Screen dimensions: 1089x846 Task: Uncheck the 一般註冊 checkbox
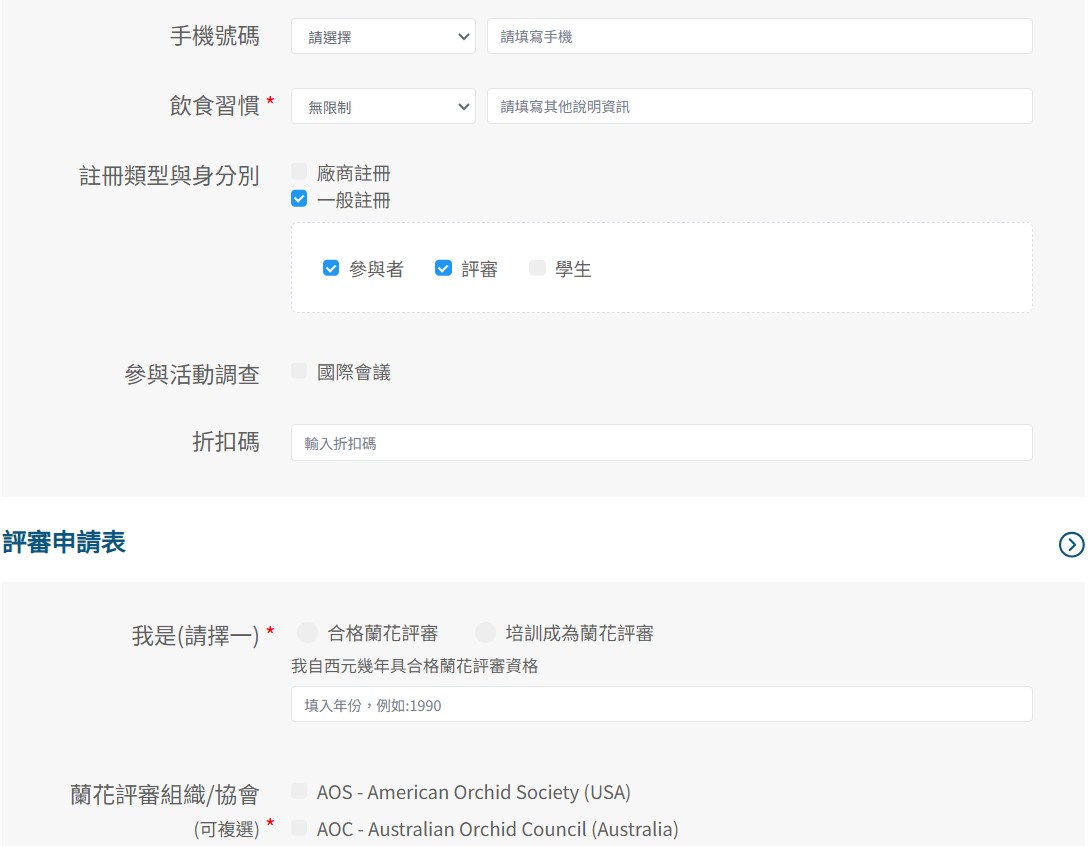coord(299,199)
